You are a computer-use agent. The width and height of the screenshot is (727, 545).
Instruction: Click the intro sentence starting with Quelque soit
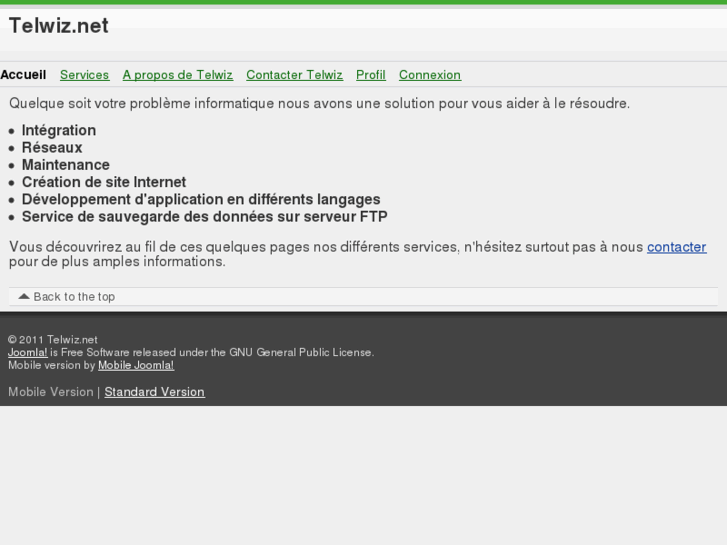319,103
